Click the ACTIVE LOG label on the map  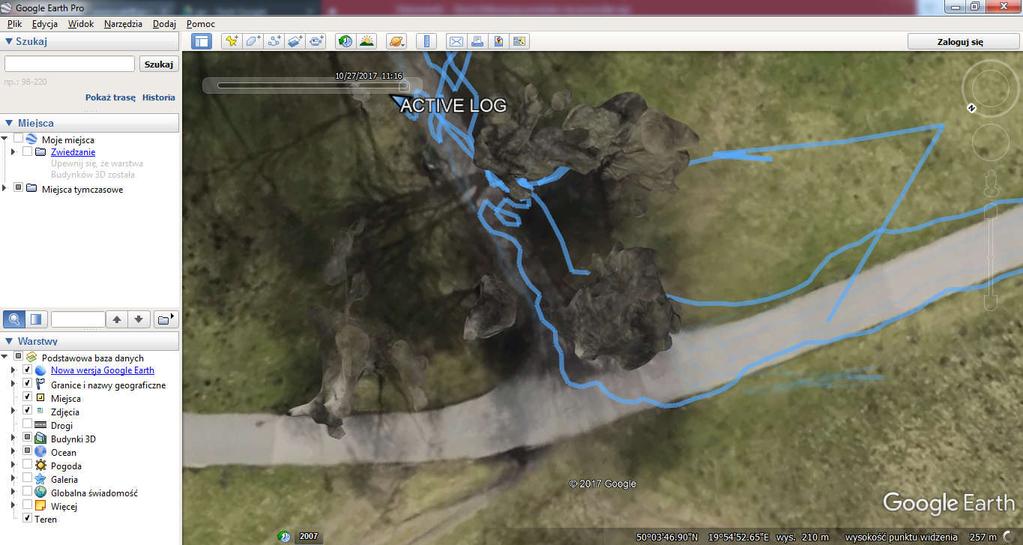click(453, 106)
